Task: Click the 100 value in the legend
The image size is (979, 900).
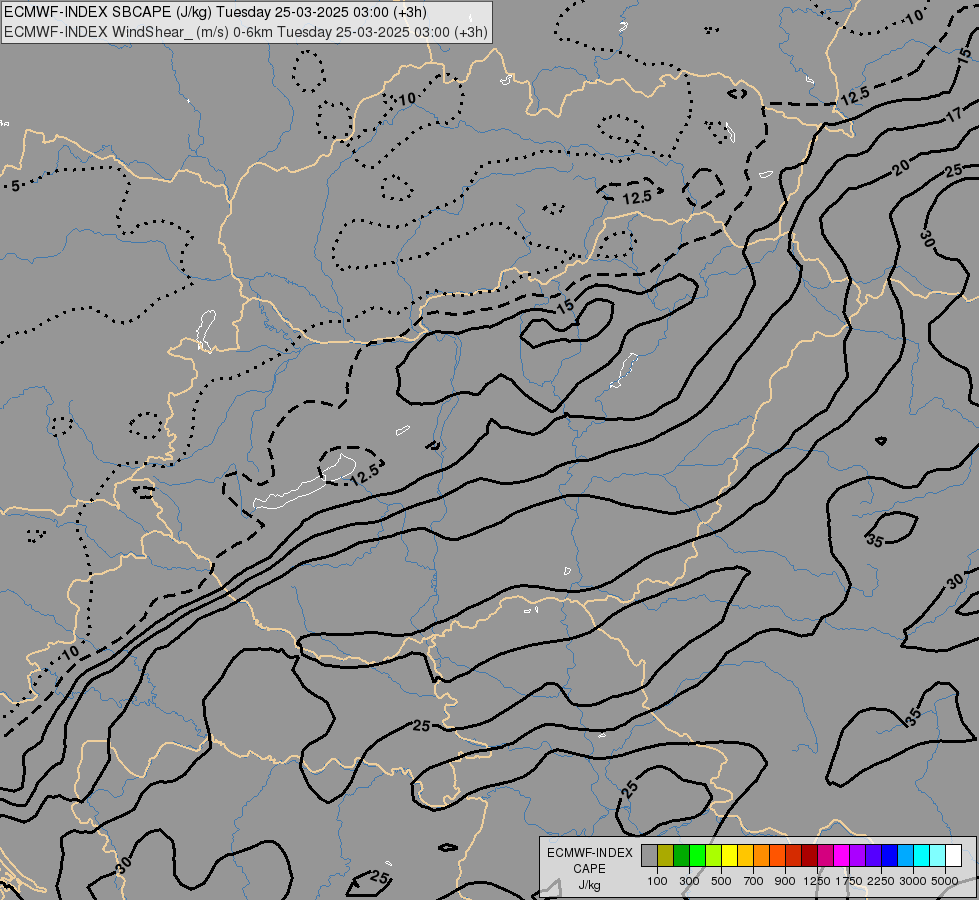Action: [x=657, y=881]
